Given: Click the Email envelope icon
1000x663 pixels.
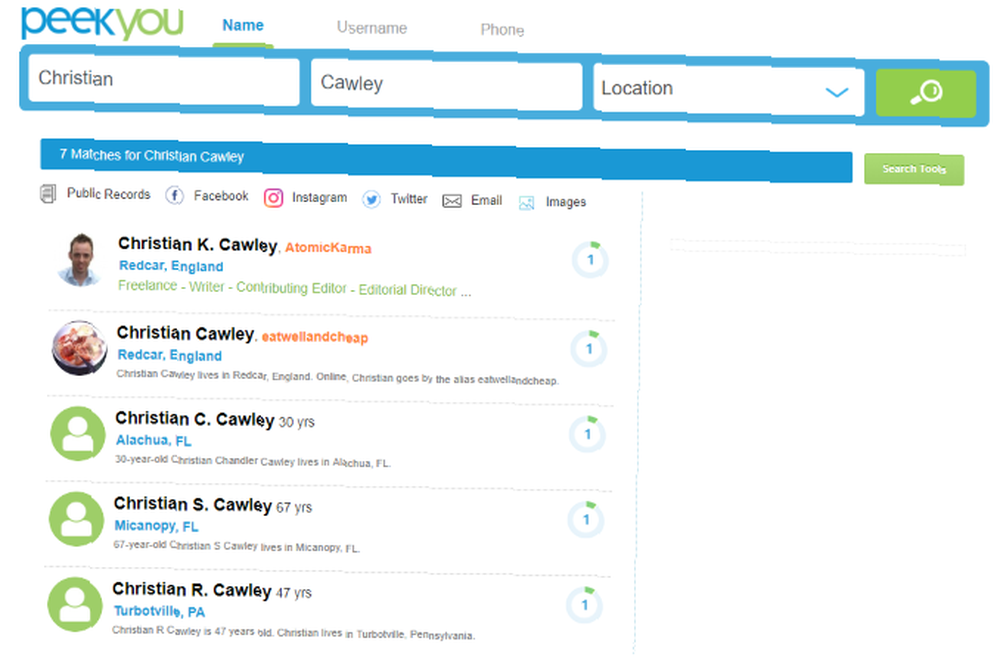Looking at the screenshot, I should click(x=452, y=201).
